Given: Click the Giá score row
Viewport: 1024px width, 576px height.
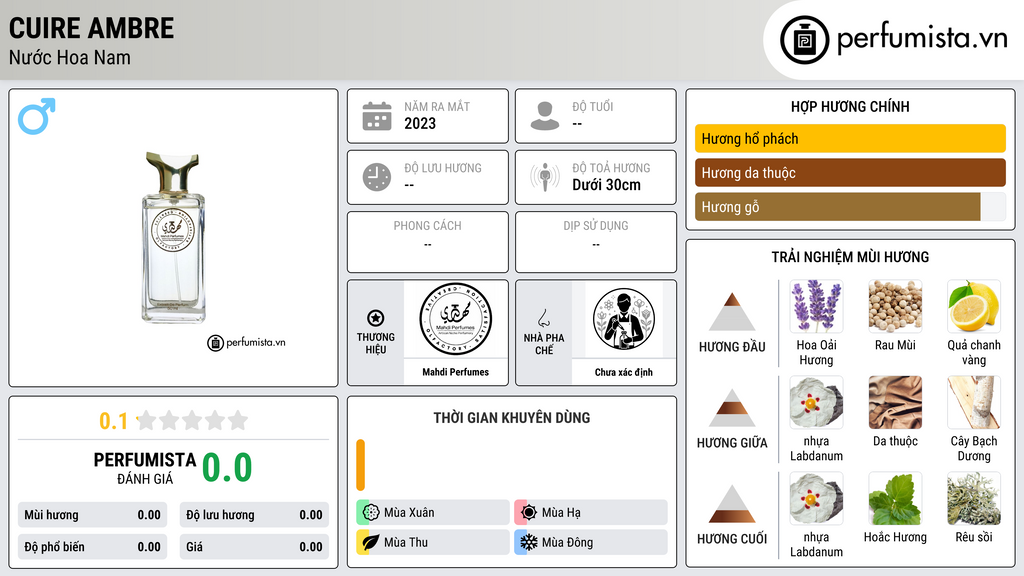Looking at the screenshot, I should (254, 547).
